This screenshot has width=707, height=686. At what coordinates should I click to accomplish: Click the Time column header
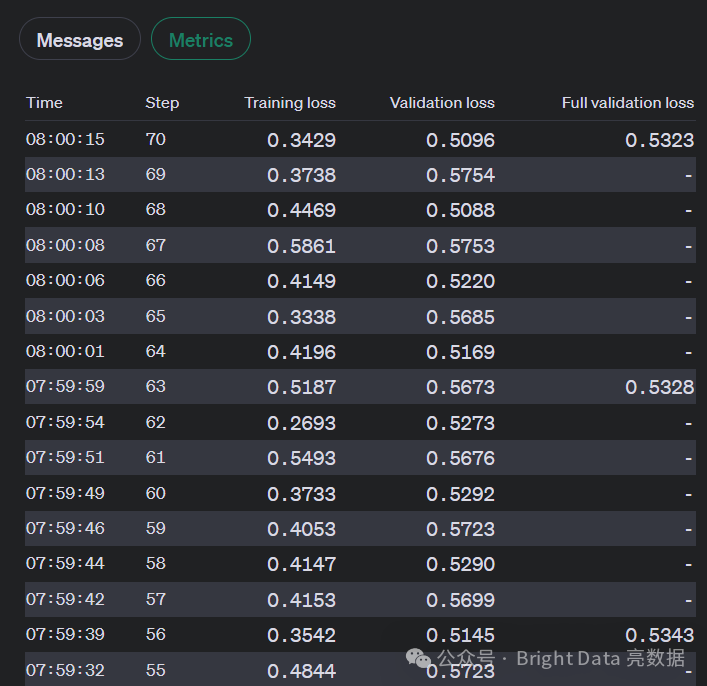pyautogui.click(x=44, y=103)
